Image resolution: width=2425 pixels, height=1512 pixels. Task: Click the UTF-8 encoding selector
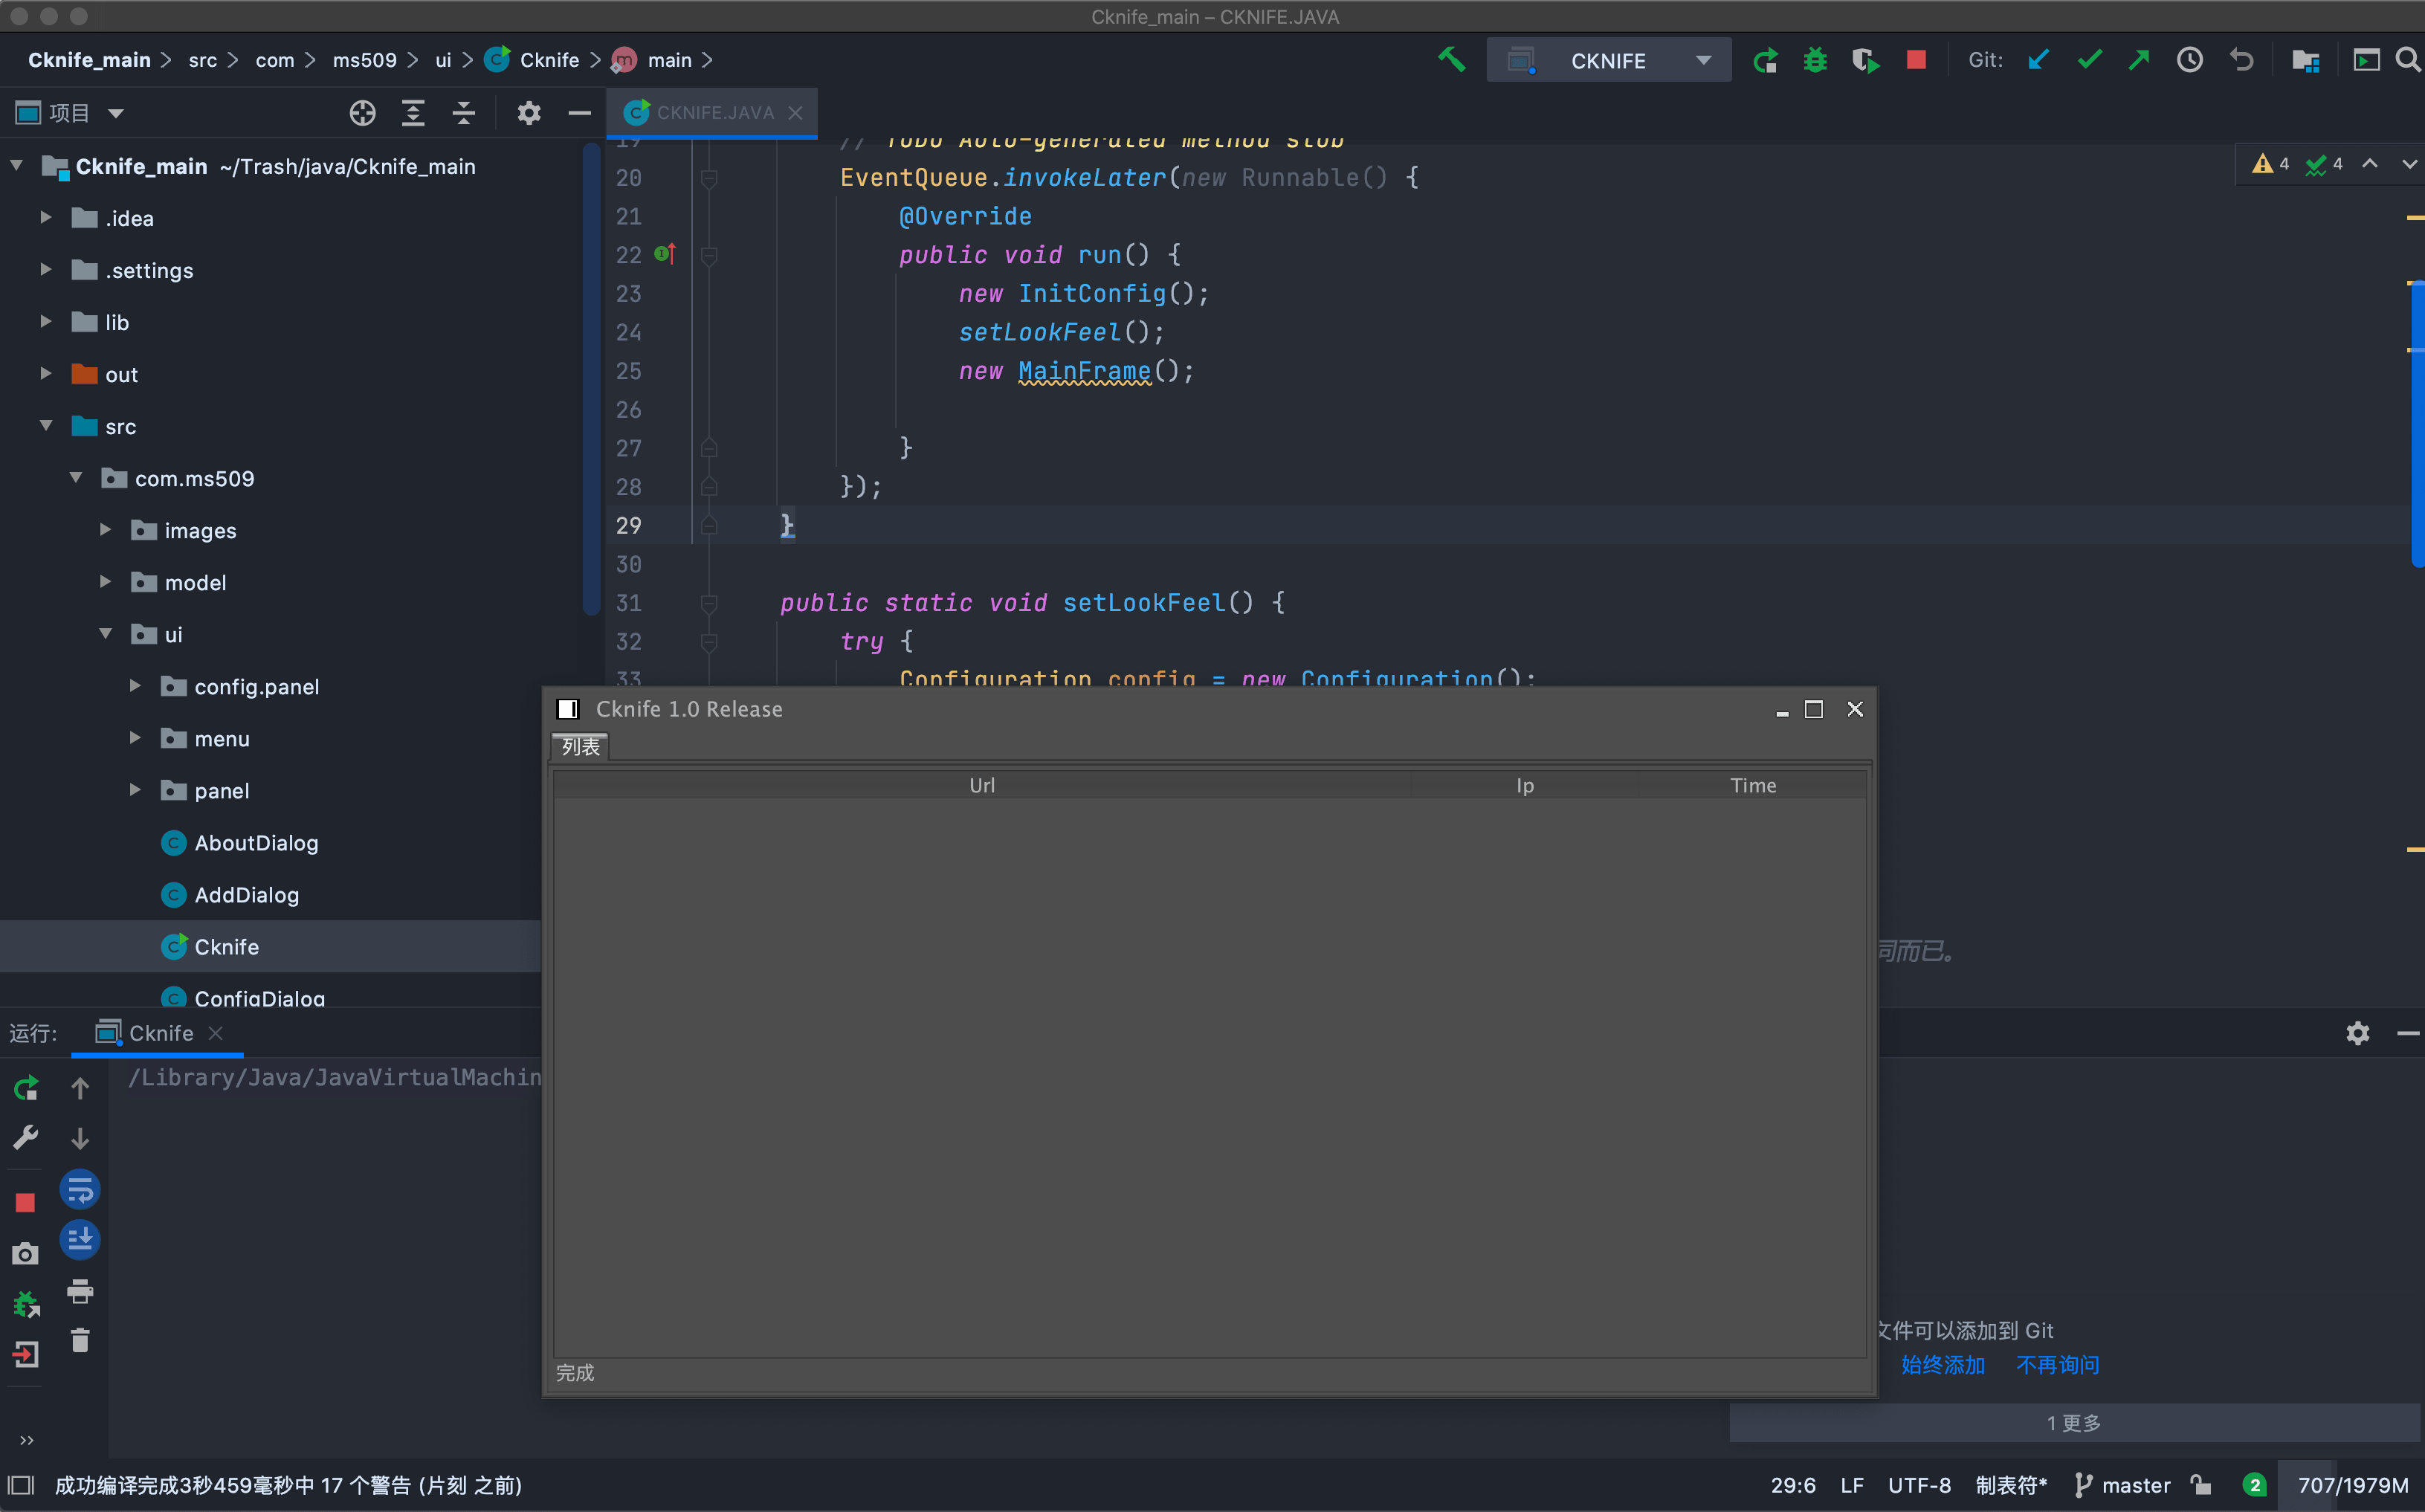[x=1919, y=1485]
